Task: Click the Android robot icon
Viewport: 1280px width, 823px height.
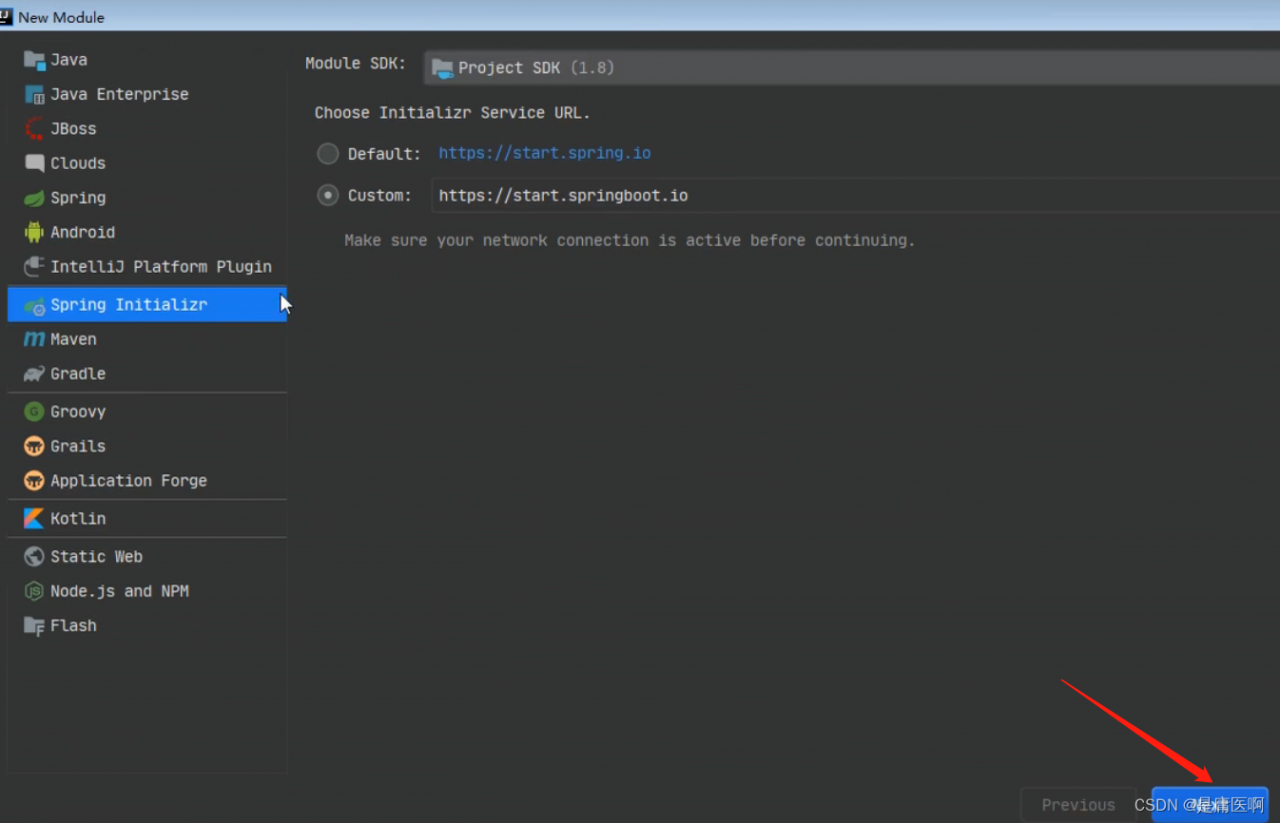Action: pyautogui.click(x=34, y=232)
